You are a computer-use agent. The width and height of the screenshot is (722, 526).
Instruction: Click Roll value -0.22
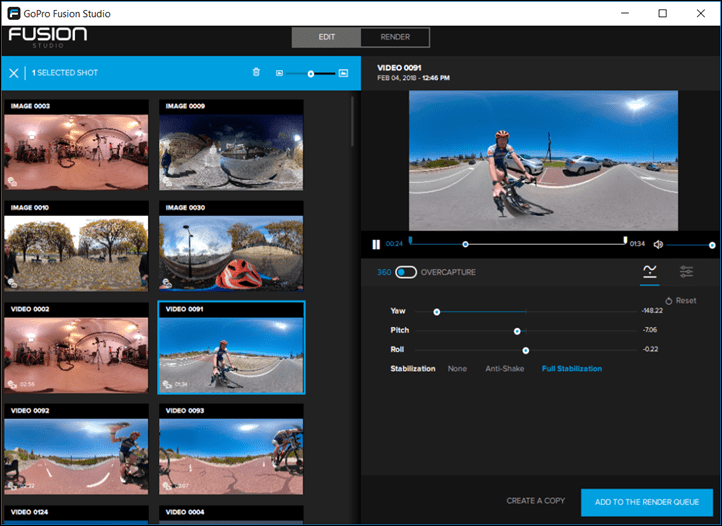tap(650, 349)
